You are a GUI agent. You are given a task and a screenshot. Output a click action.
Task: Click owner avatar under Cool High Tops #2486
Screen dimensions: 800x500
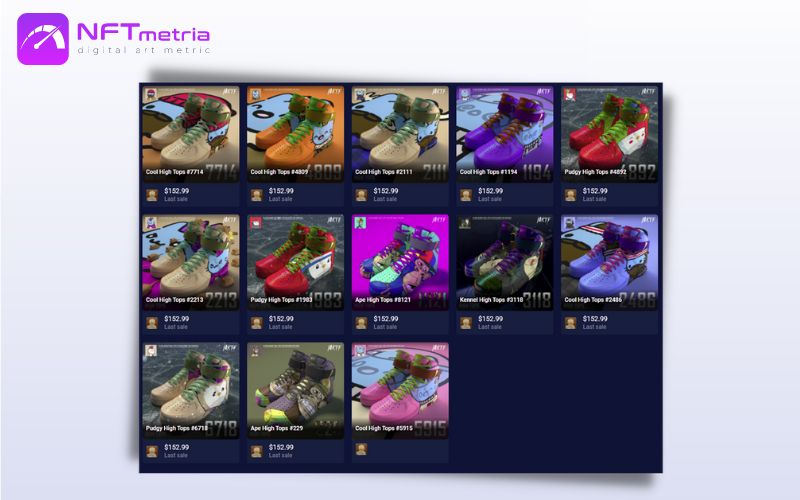click(x=570, y=323)
